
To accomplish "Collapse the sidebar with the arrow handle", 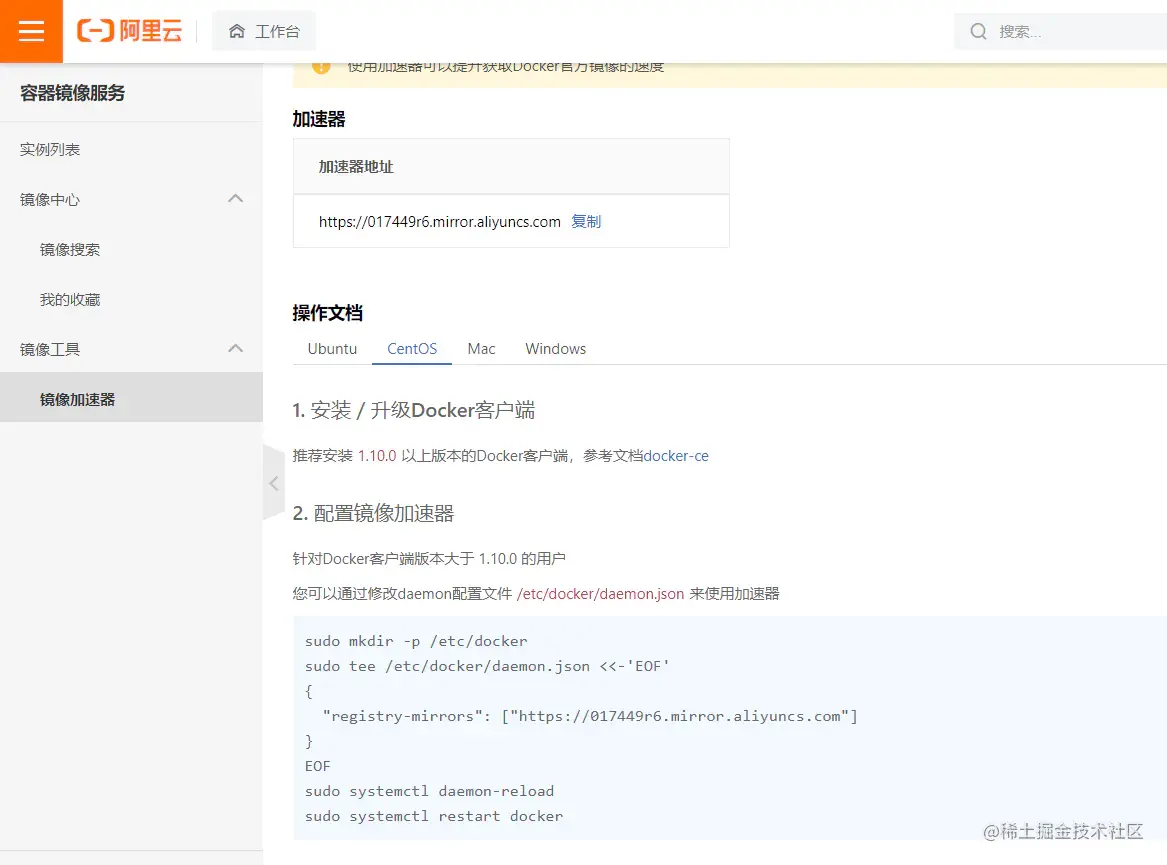I will coord(274,483).
